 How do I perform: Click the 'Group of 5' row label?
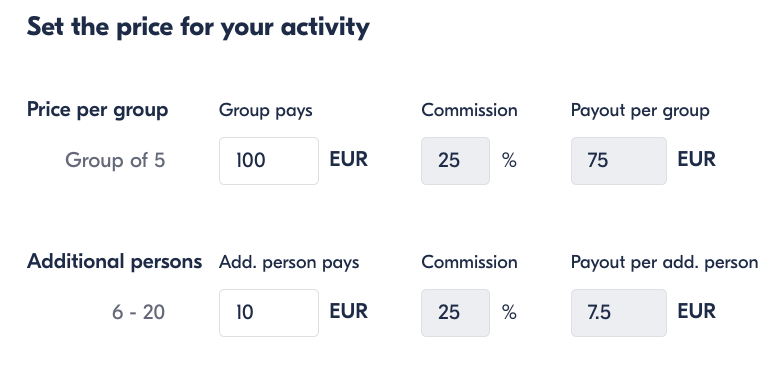(x=115, y=160)
